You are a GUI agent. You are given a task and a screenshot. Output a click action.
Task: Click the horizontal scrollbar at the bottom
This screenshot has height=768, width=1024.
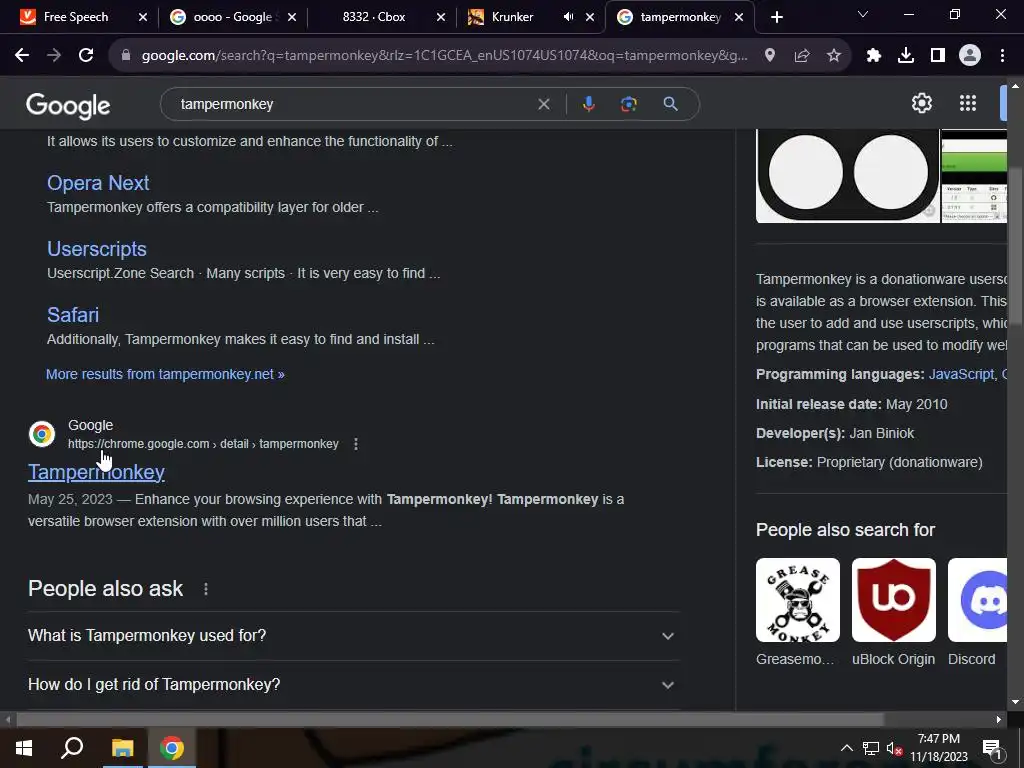click(449, 720)
